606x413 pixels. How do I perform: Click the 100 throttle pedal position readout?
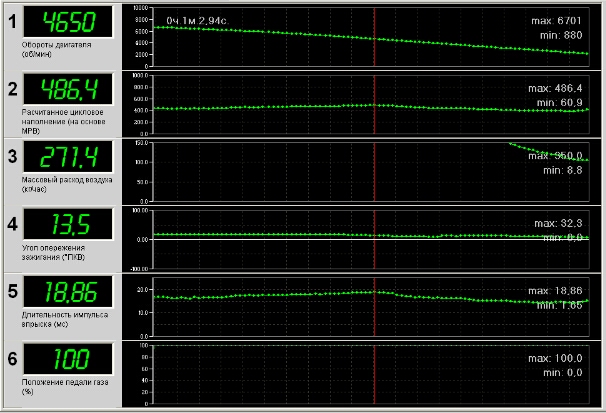[x=68, y=359]
